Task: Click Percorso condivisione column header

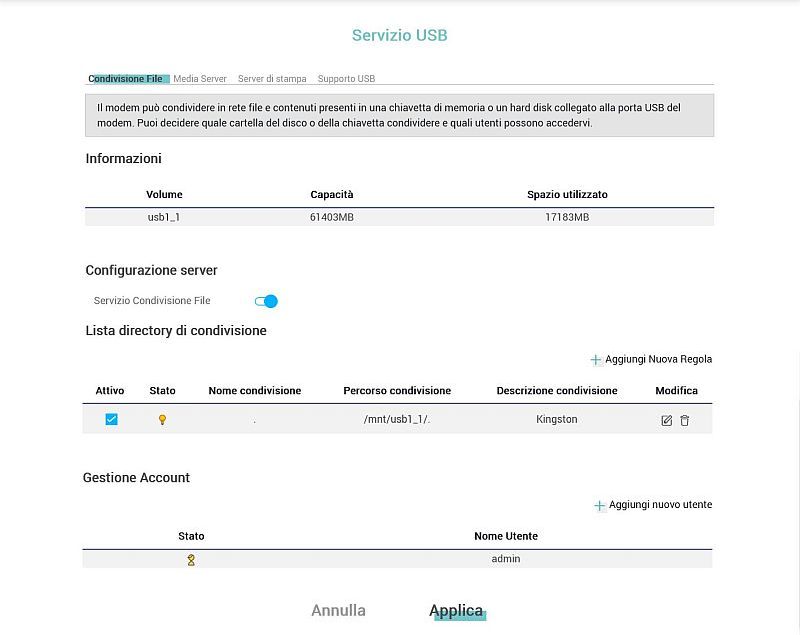Action: click(397, 391)
